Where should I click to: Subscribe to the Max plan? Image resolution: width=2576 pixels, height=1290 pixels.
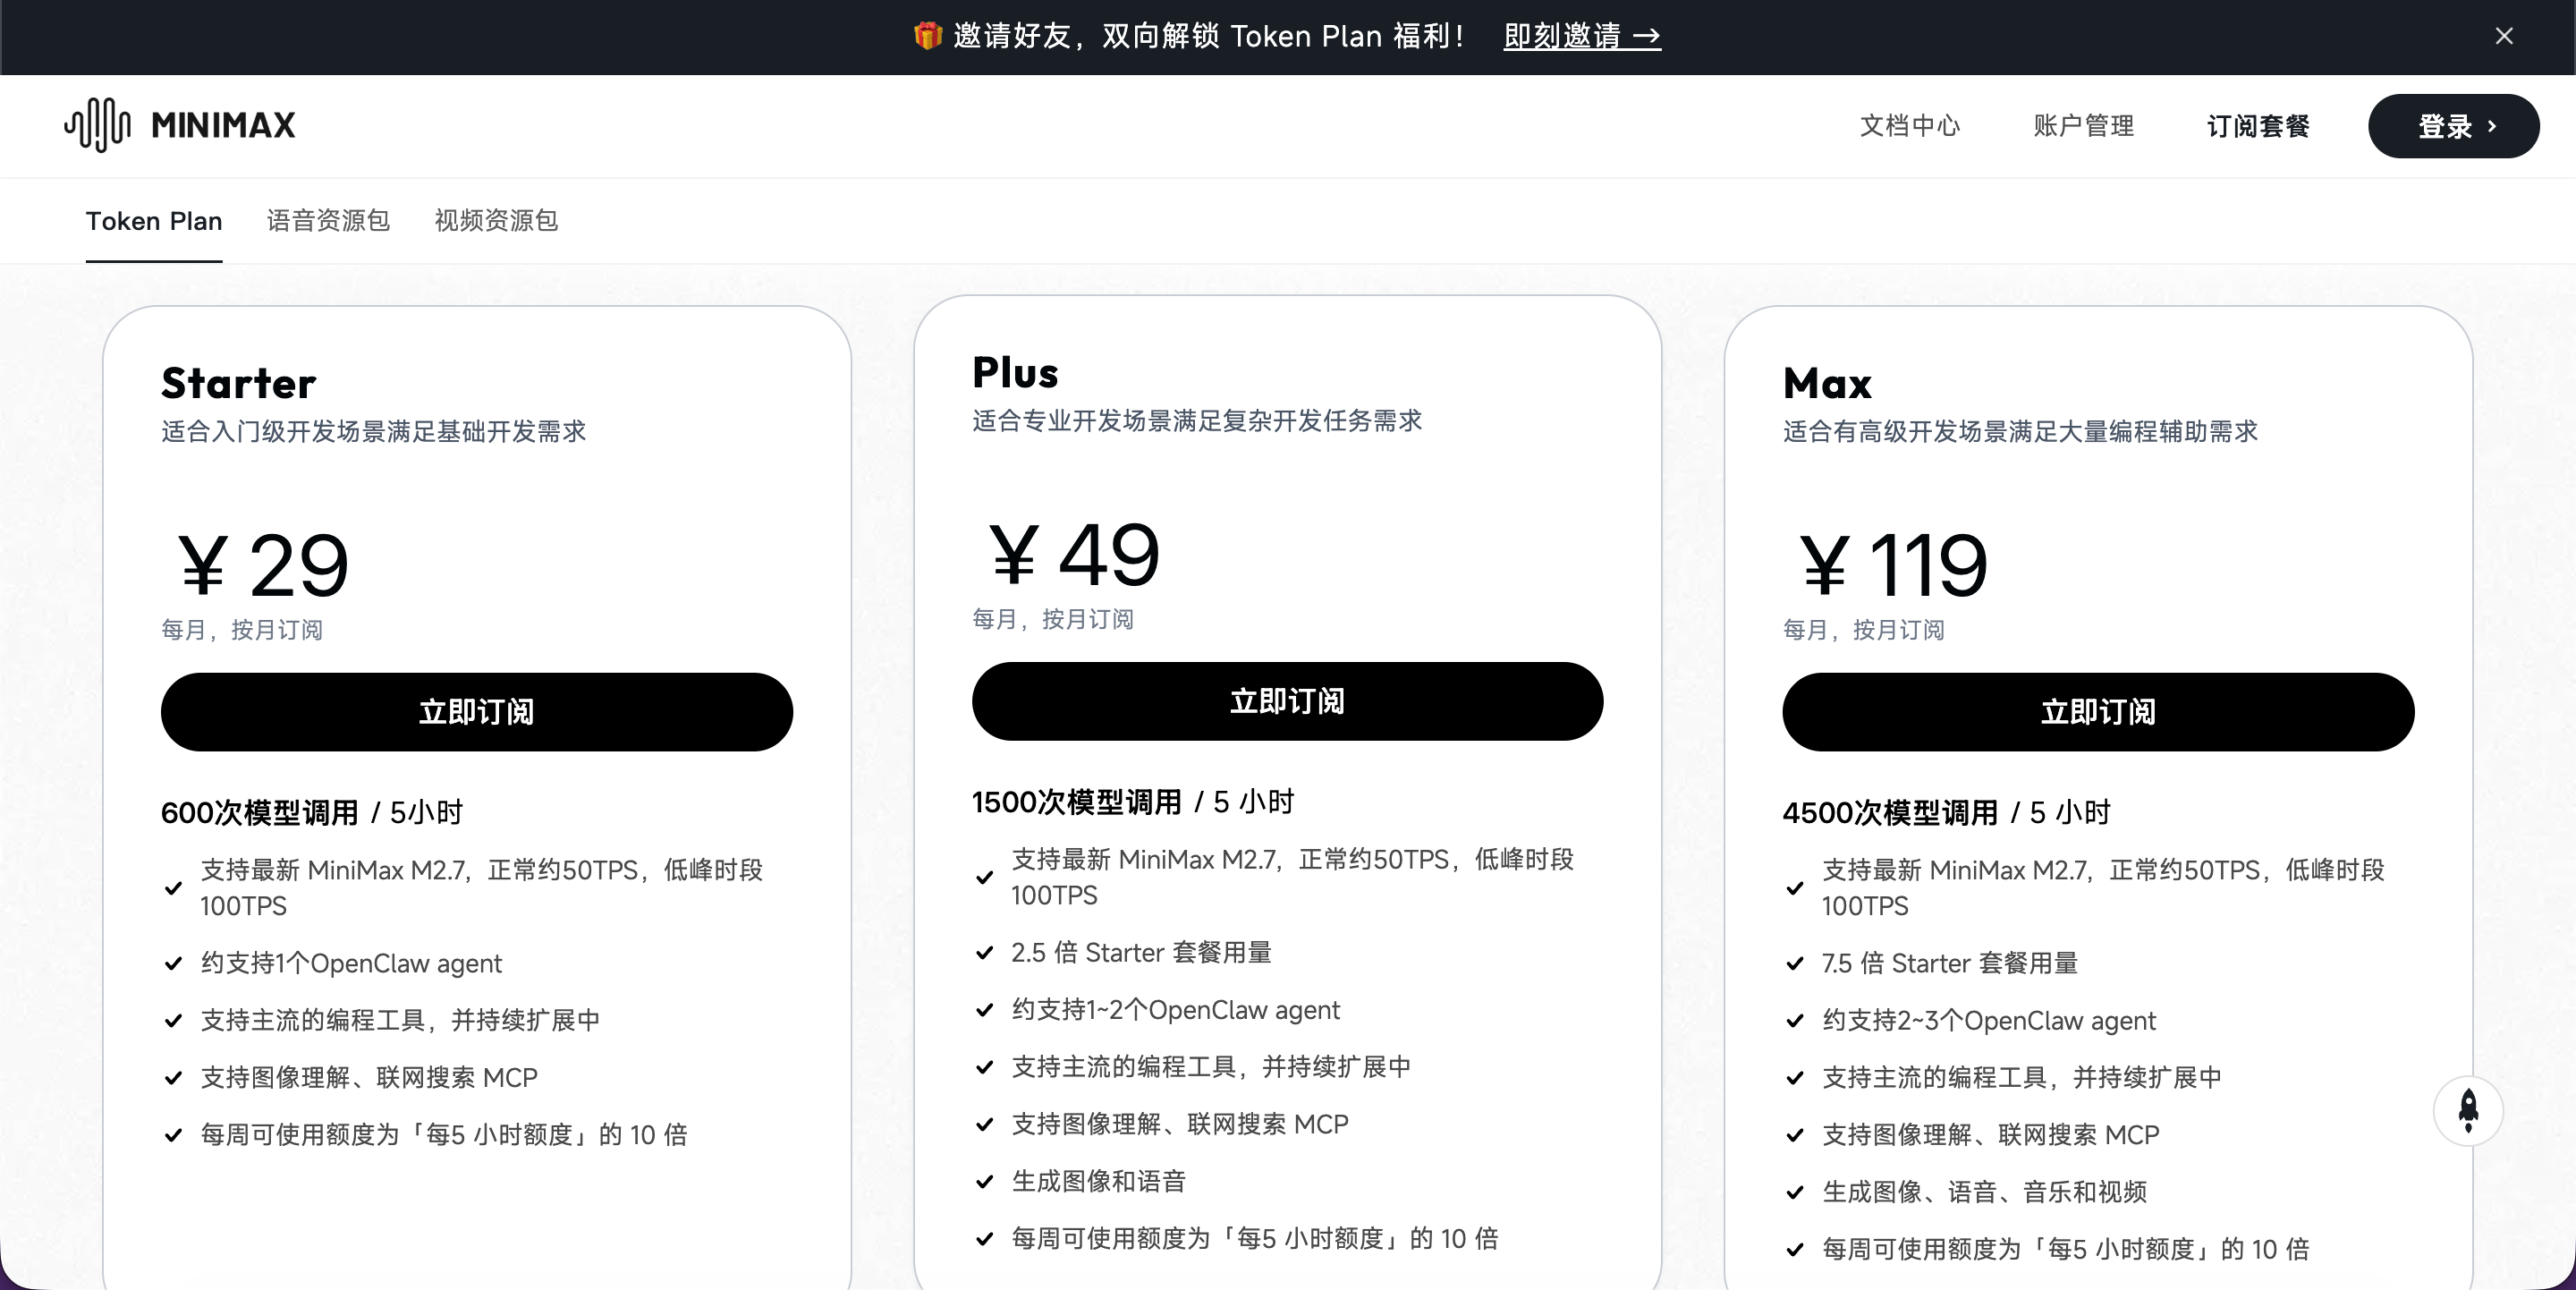click(2098, 712)
